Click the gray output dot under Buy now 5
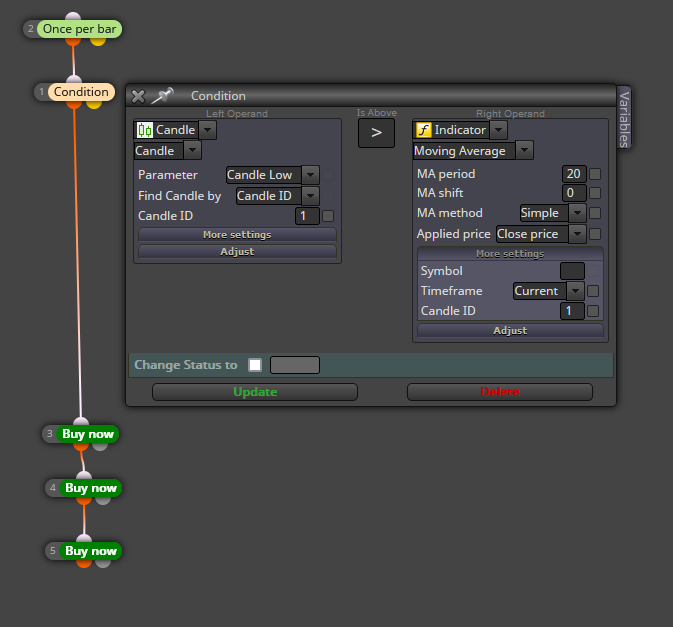Viewport: 673px width, 627px height. [103, 563]
